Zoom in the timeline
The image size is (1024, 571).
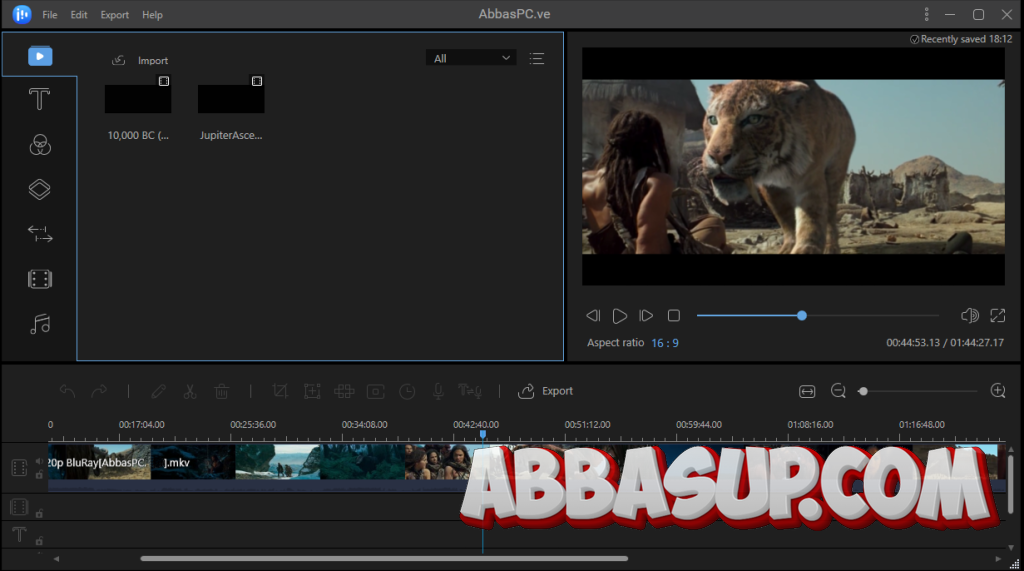click(998, 391)
